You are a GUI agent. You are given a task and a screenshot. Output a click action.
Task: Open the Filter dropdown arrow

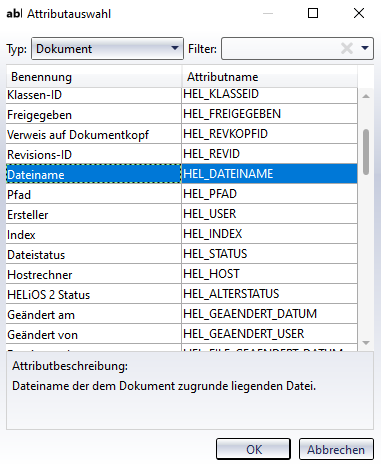tap(365, 48)
